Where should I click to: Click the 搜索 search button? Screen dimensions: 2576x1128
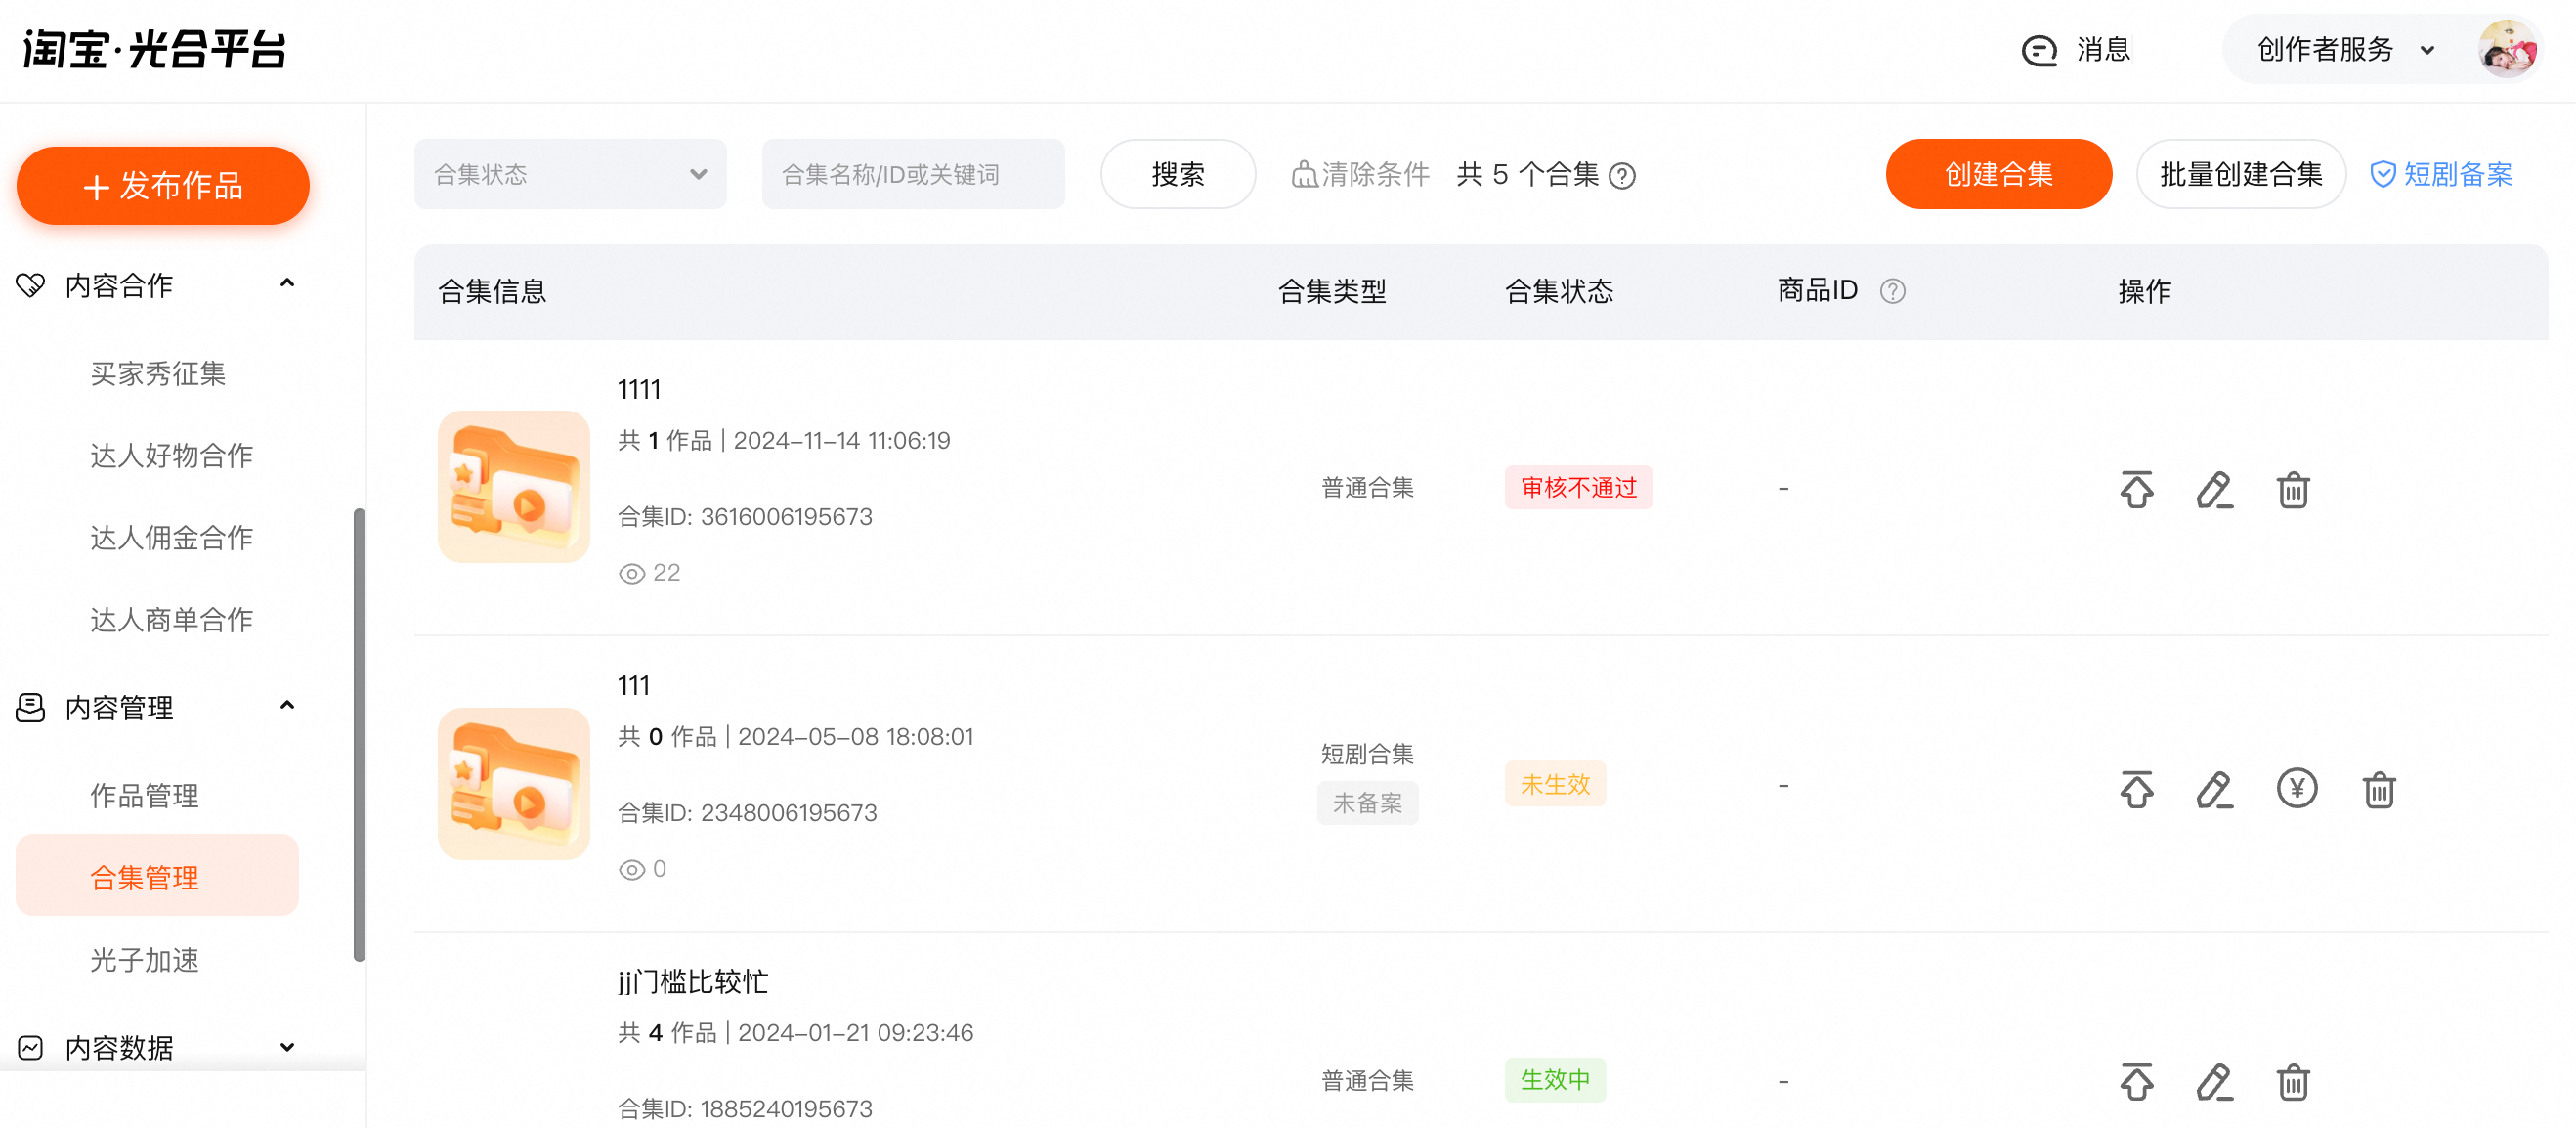click(x=1178, y=174)
